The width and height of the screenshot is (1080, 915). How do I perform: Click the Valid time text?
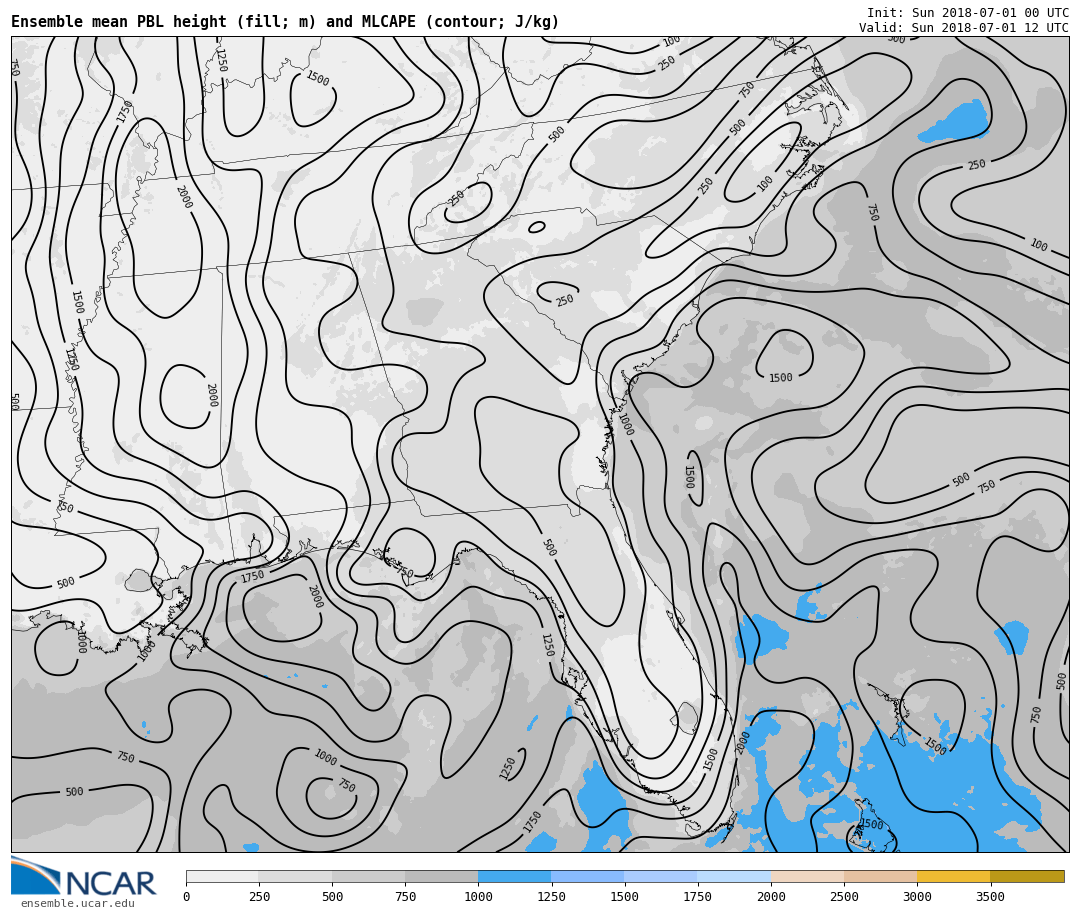pyautogui.click(x=963, y=28)
